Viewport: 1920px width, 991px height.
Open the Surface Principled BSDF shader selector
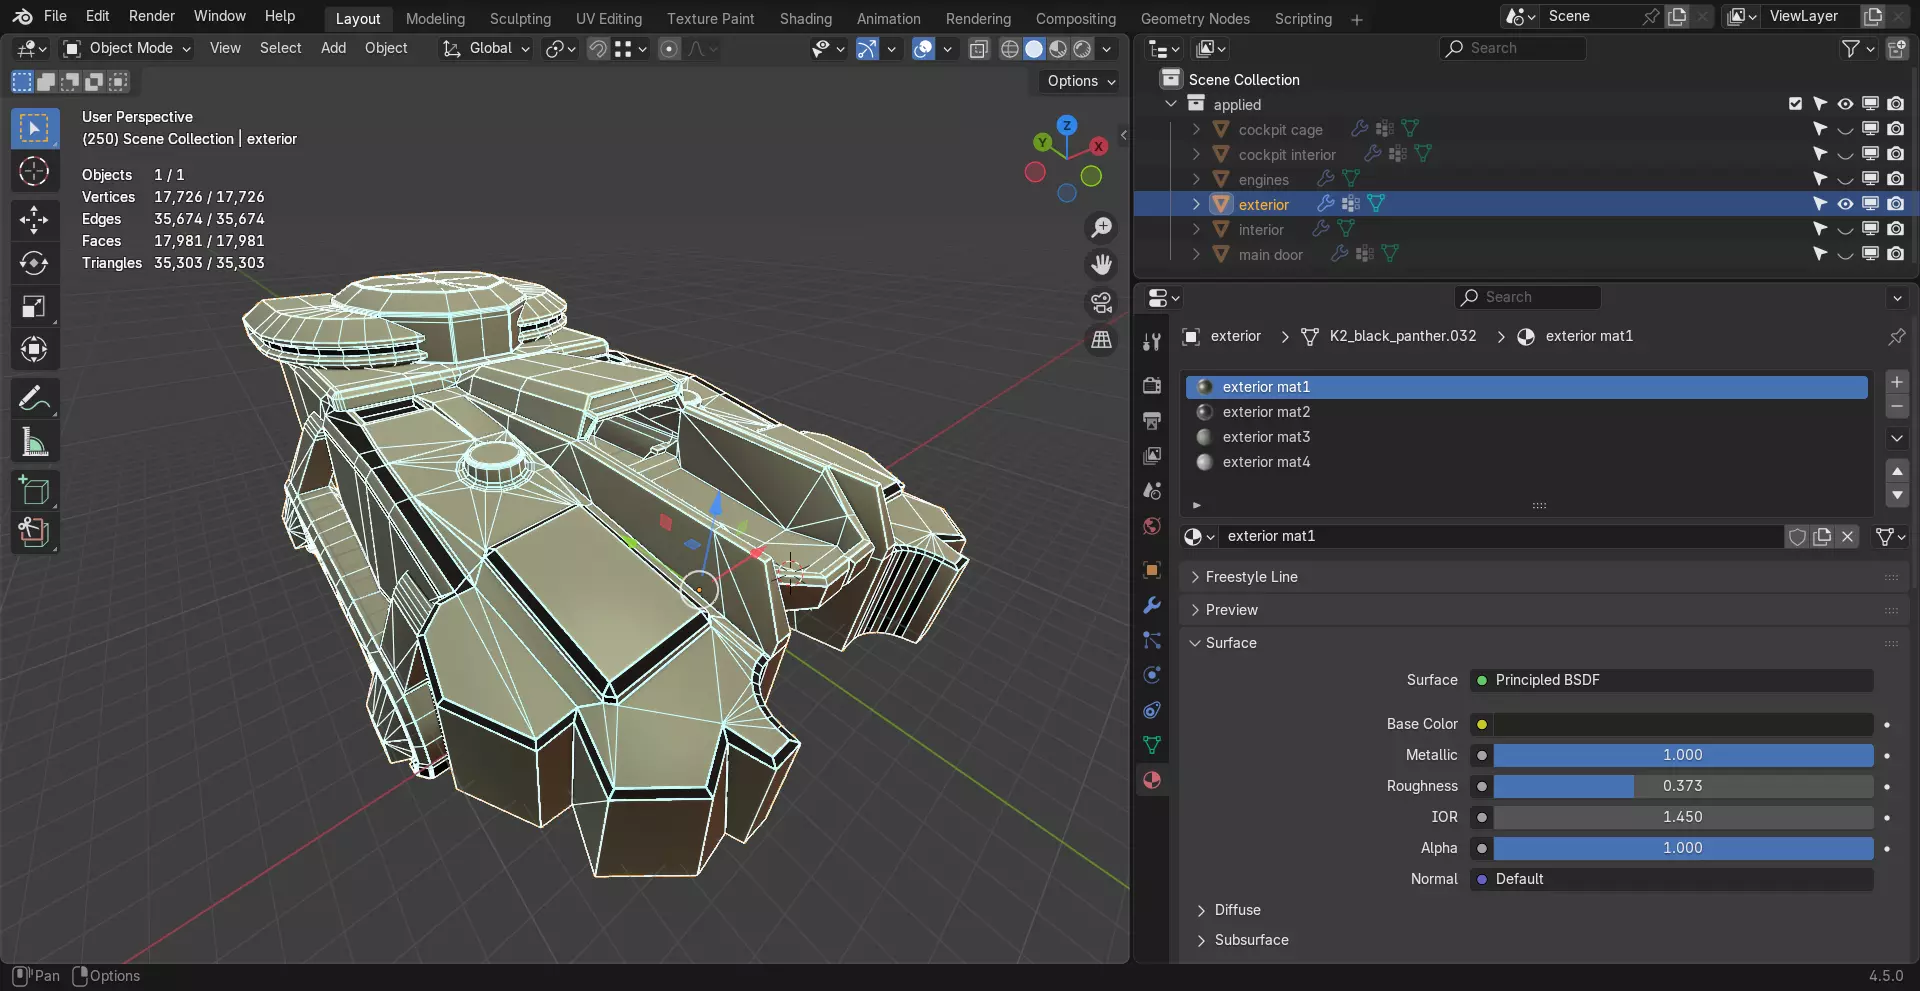click(1671, 680)
